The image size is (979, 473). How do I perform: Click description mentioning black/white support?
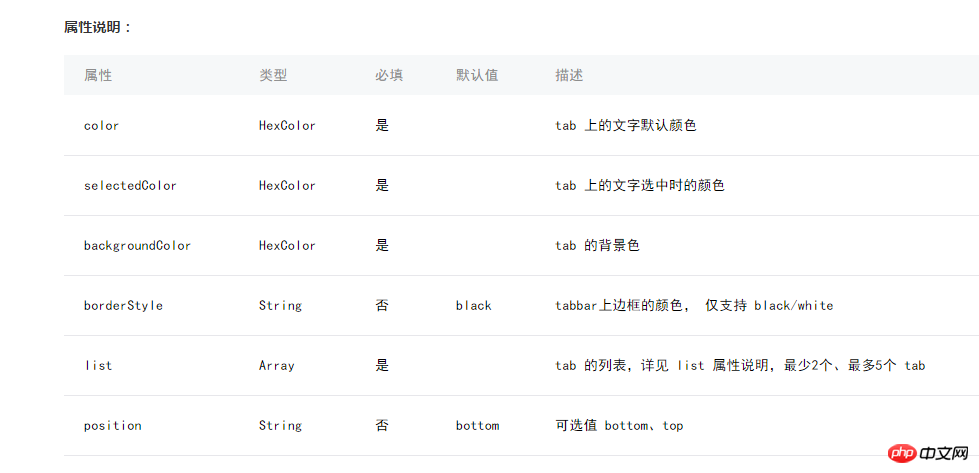coord(693,306)
